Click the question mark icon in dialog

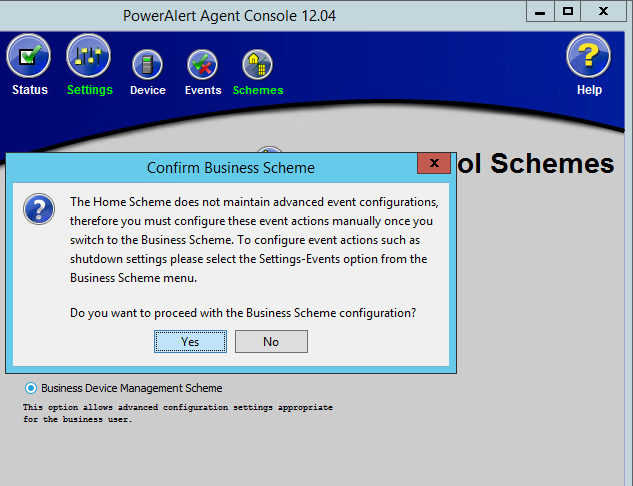(x=39, y=209)
